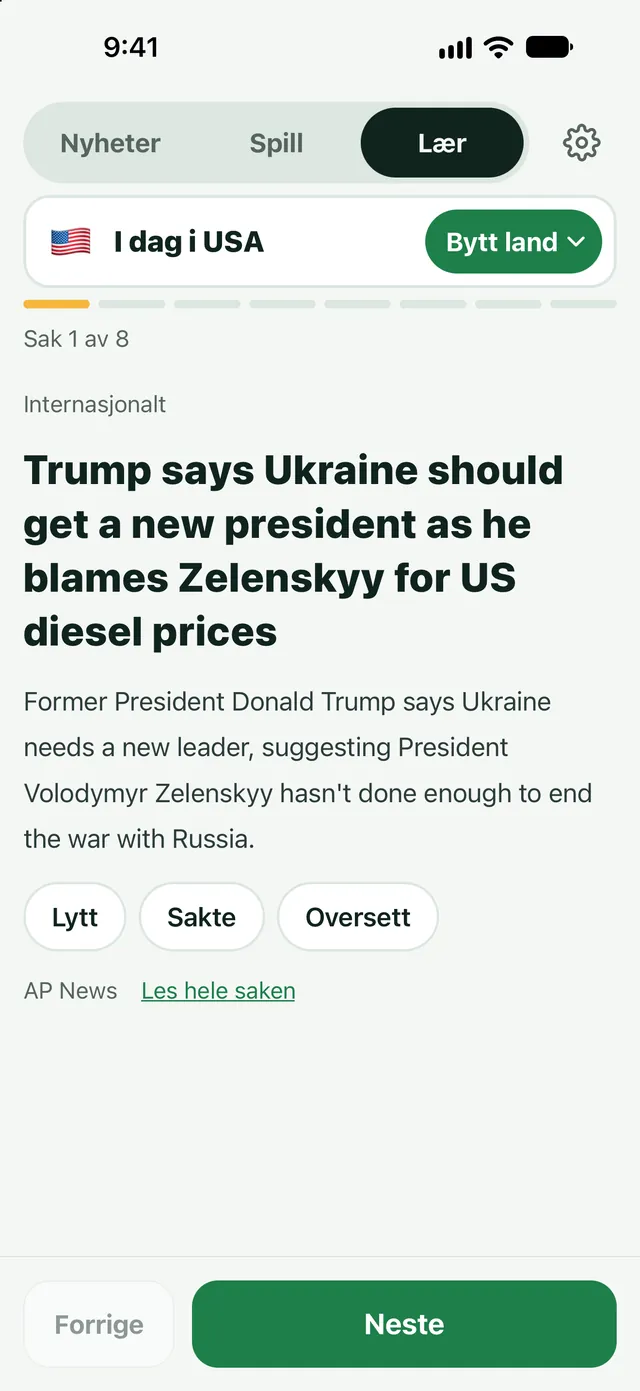Tap the I dag i USA label
The image size is (640, 1391).
(189, 242)
